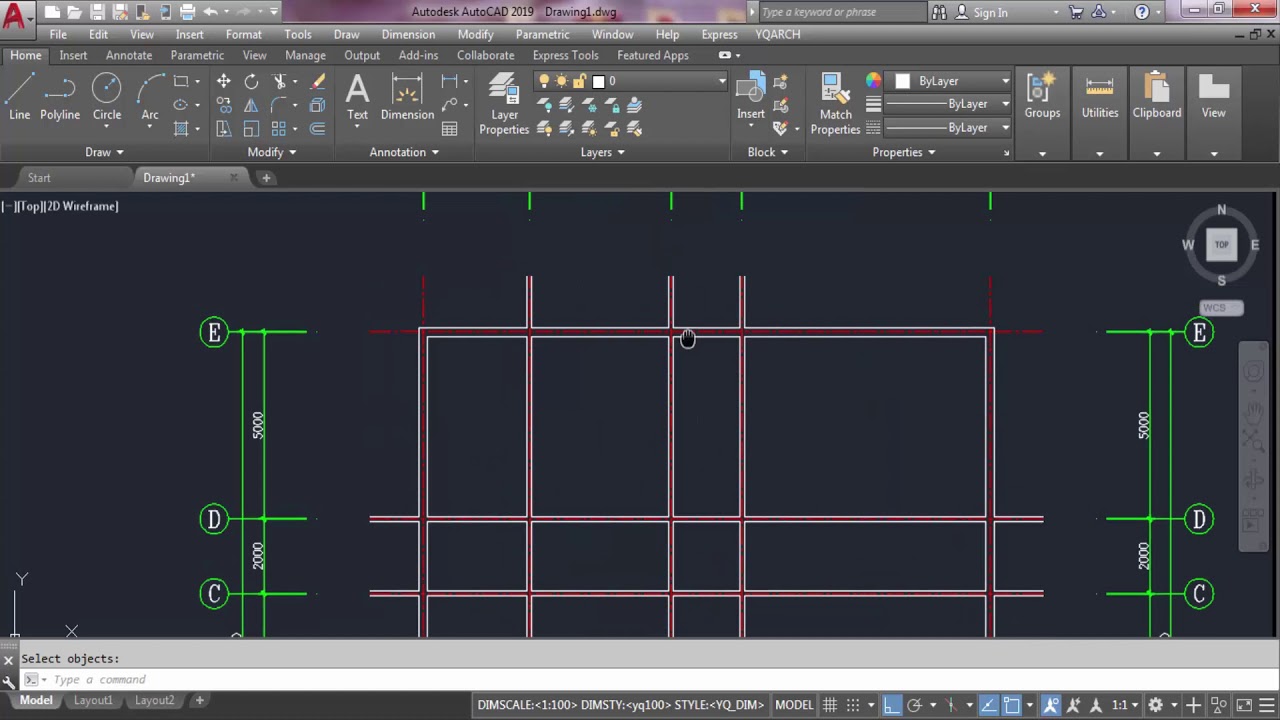Click the Explode tool icon
Screen dimensions: 1280x720
click(x=318, y=105)
